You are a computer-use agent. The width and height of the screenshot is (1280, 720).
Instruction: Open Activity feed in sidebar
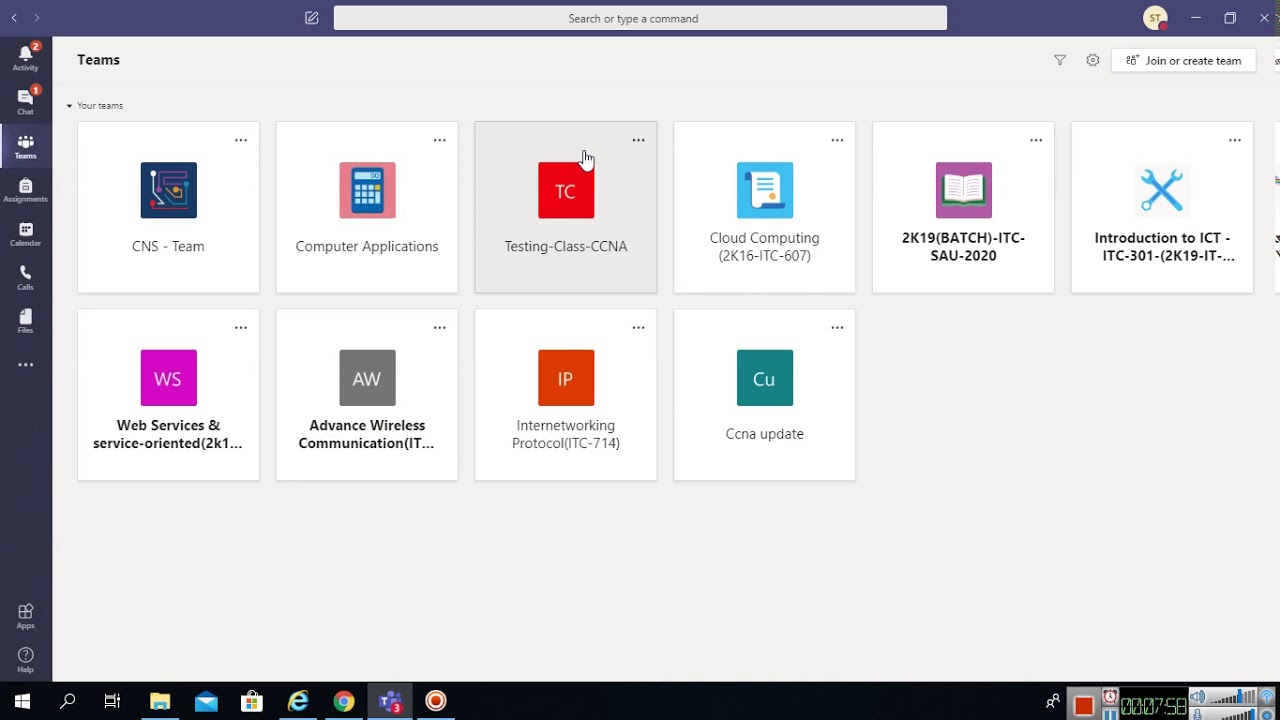26,58
